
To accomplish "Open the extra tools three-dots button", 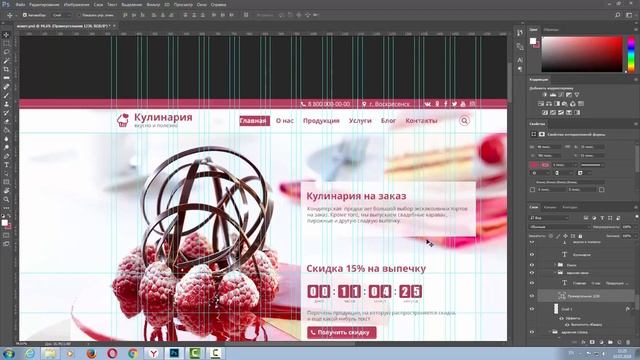I will [6, 208].
